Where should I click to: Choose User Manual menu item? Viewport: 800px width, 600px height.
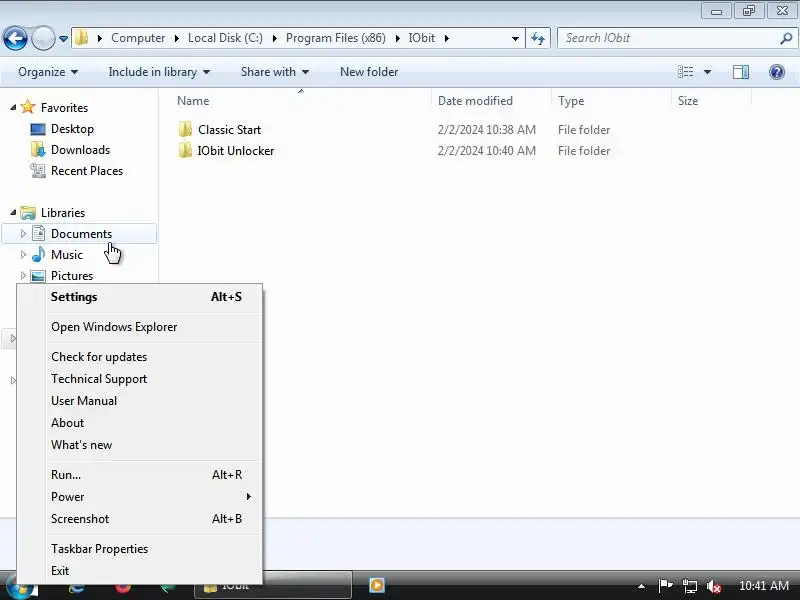(x=140, y=401)
